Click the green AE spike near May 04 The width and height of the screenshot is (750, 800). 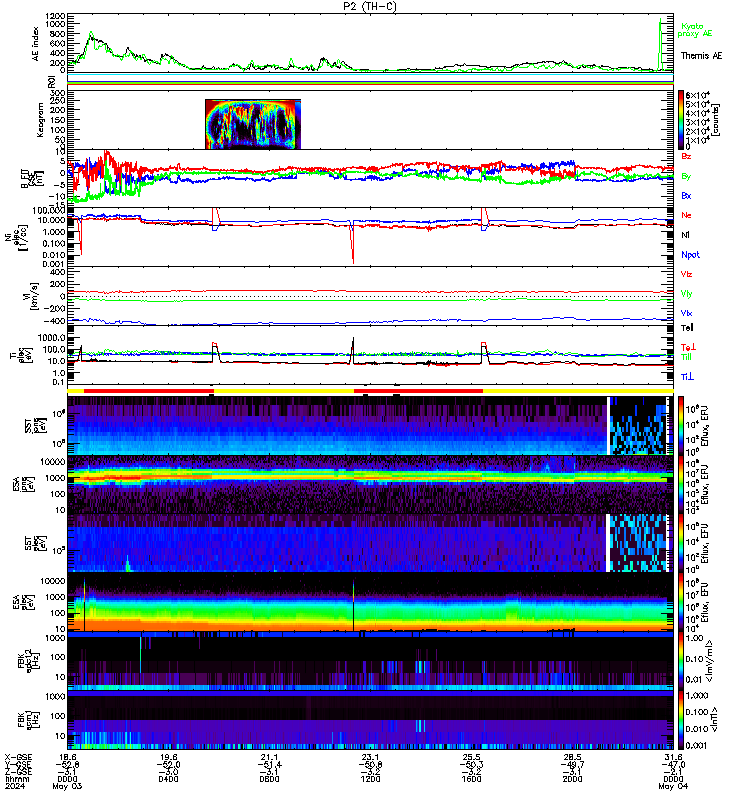click(661, 44)
